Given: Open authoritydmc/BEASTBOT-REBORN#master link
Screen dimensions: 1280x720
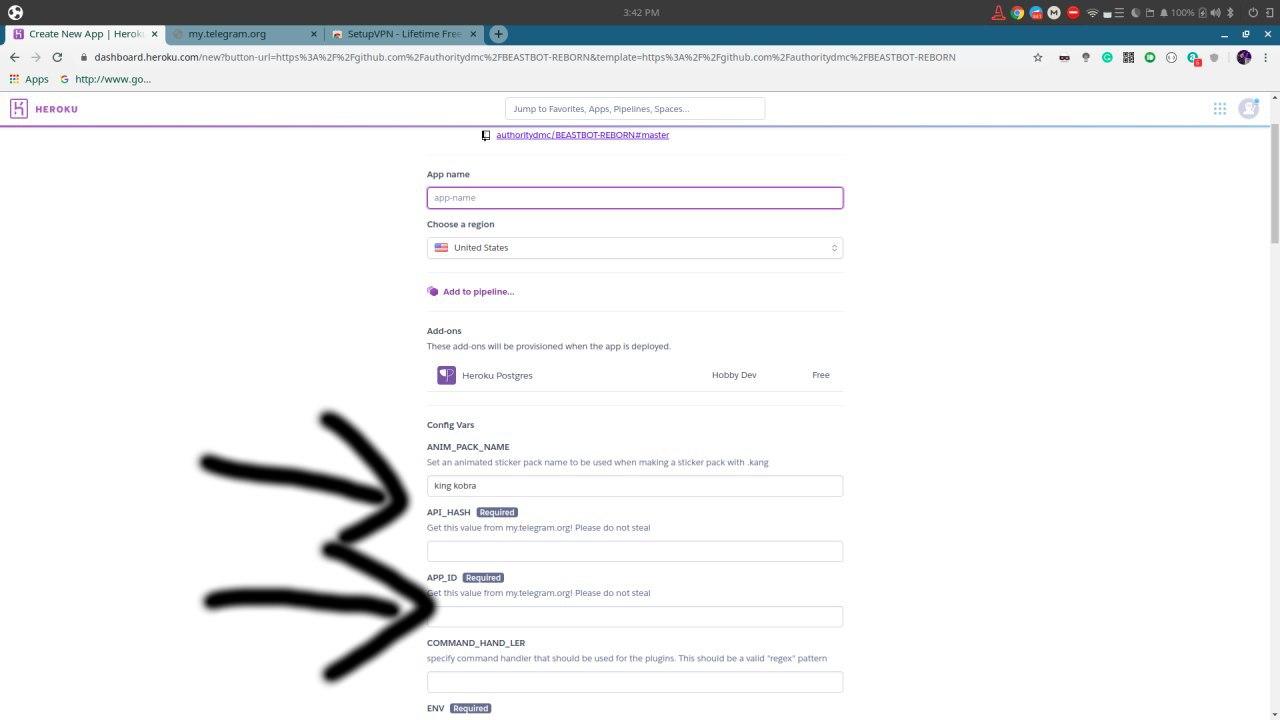Looking at the screenshot, I should (582, 135).
